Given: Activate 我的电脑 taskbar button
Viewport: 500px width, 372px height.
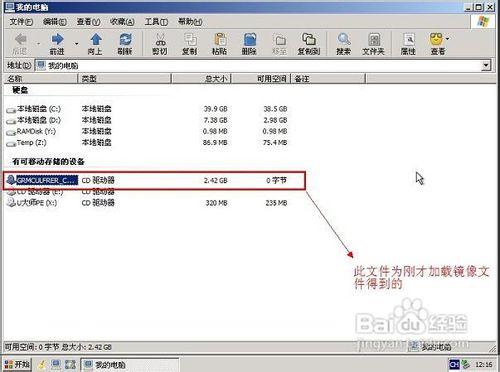Looking at the screenshot, I should pos(130,365).
